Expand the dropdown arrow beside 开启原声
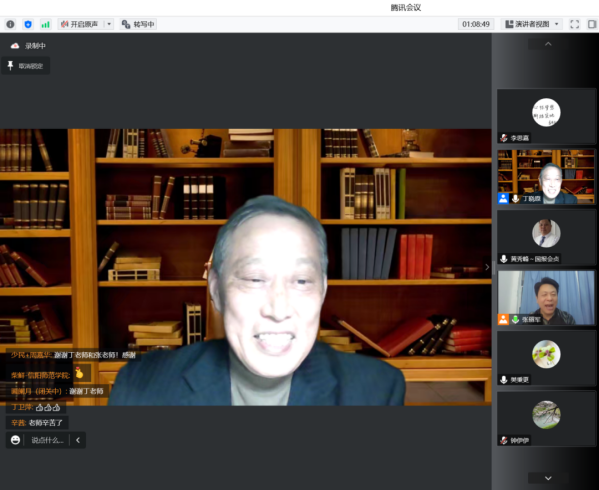This screenshot has height=490, width=599. point(109,24)
